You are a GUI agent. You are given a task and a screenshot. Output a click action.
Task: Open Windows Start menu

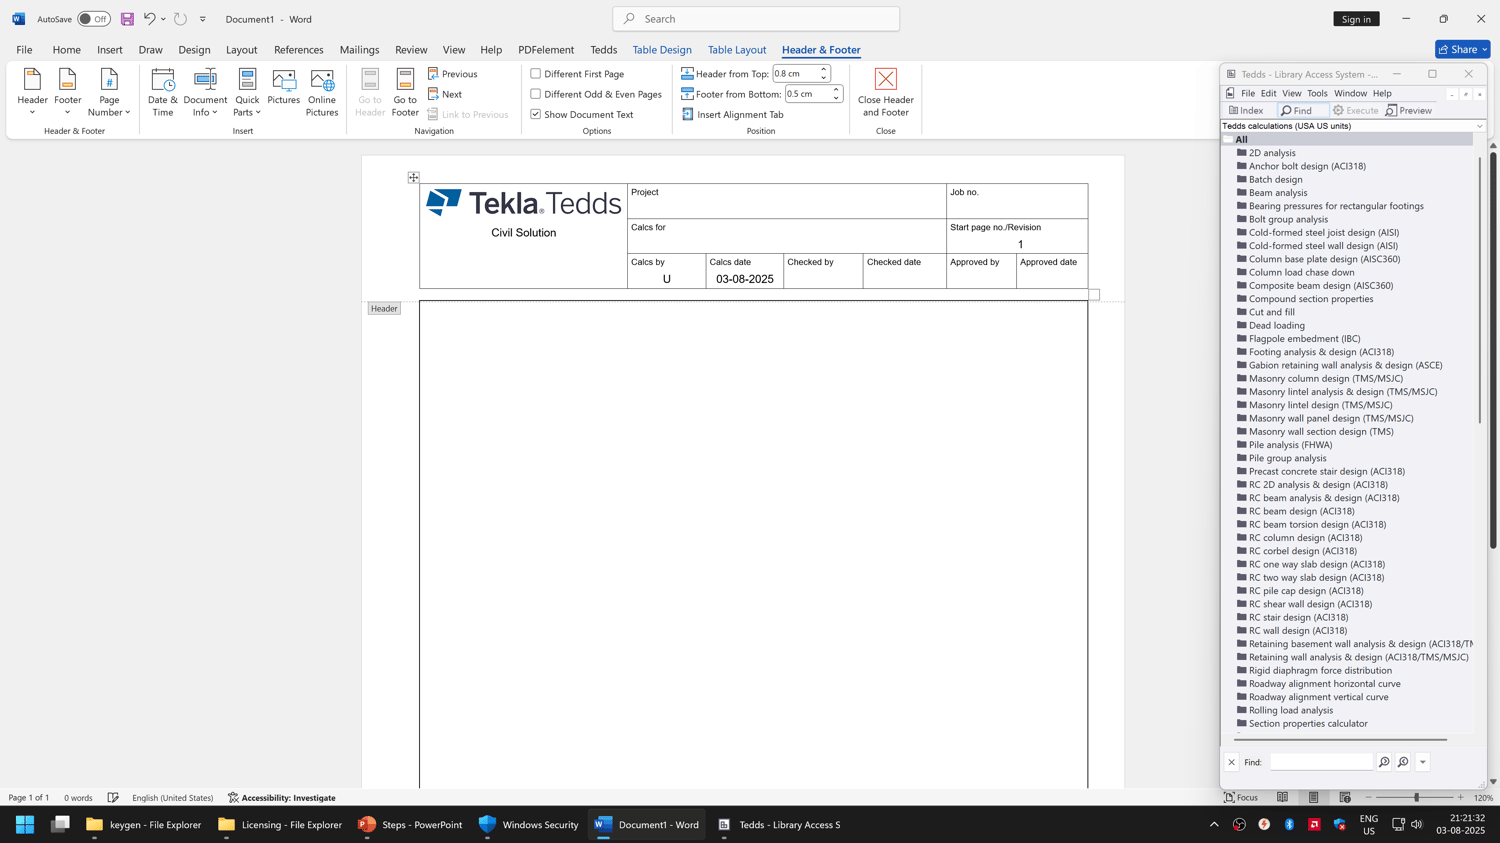pos(25,825)
